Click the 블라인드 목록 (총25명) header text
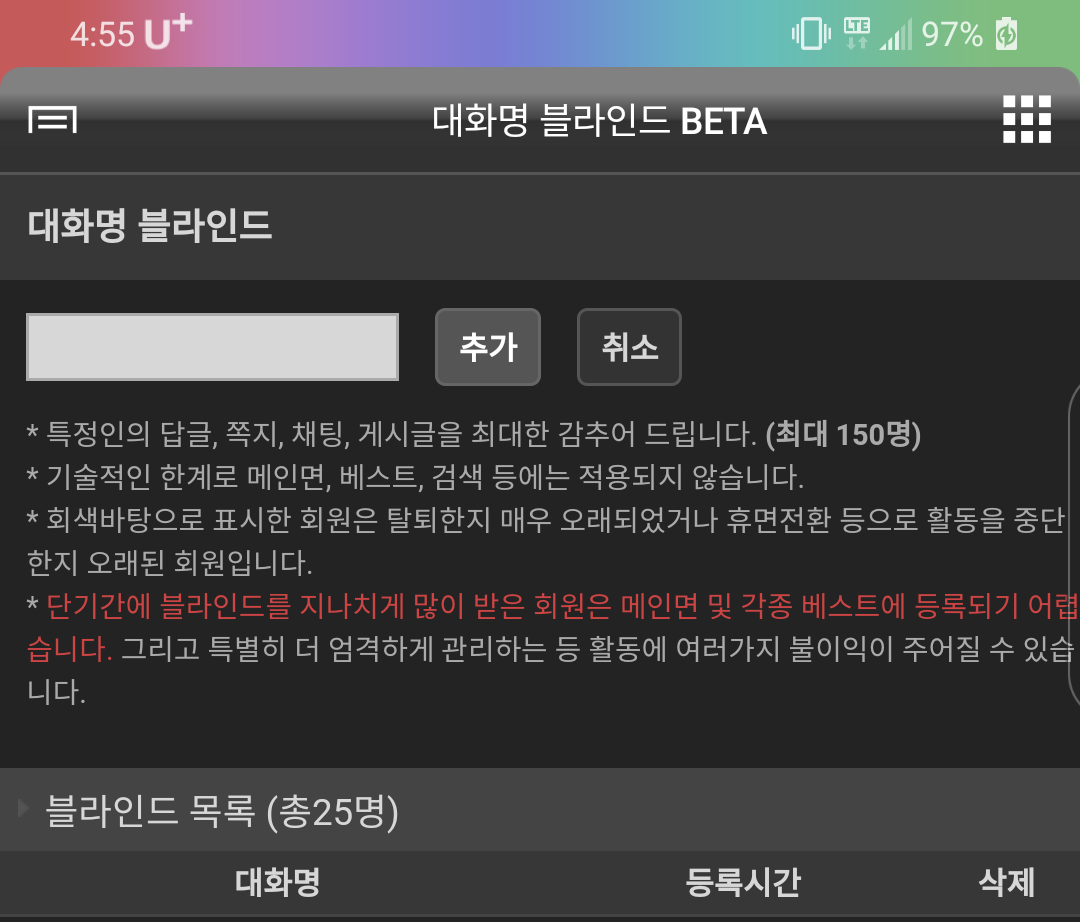The height and width of the screenshot is (922, 1080). [222, 811]
